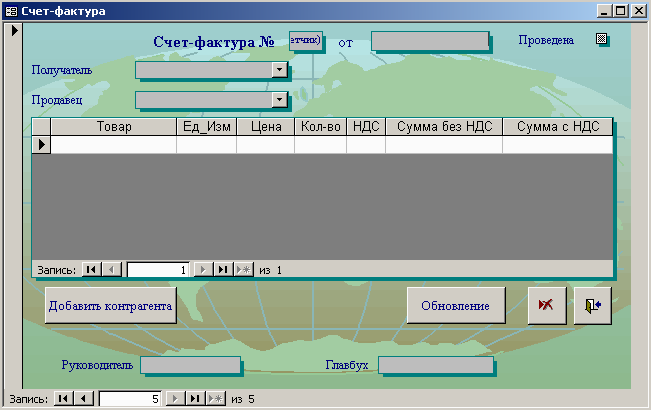Click the empty Товар cell in first row
This screenshot has height=410, width=651.
click(x=114, y=145)
